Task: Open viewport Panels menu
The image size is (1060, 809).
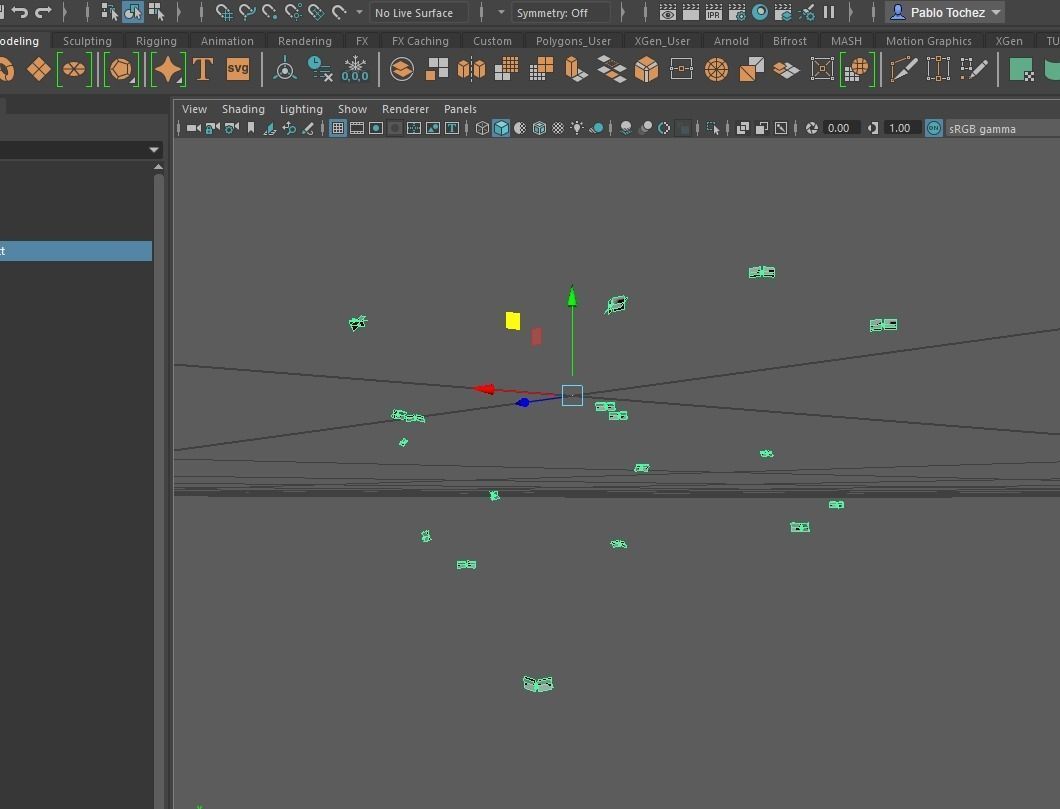Action: [x=460, y=109]
